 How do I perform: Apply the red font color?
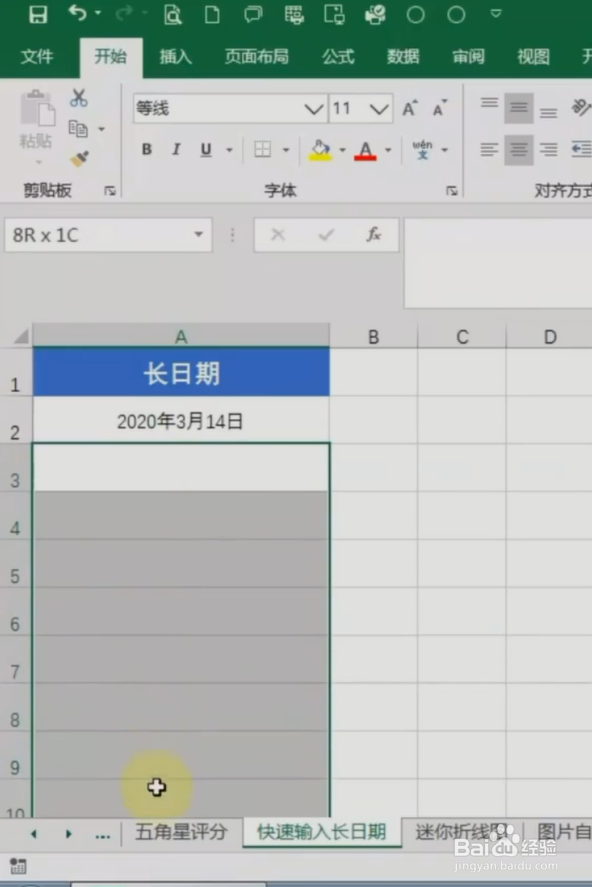tap(365, 150)
